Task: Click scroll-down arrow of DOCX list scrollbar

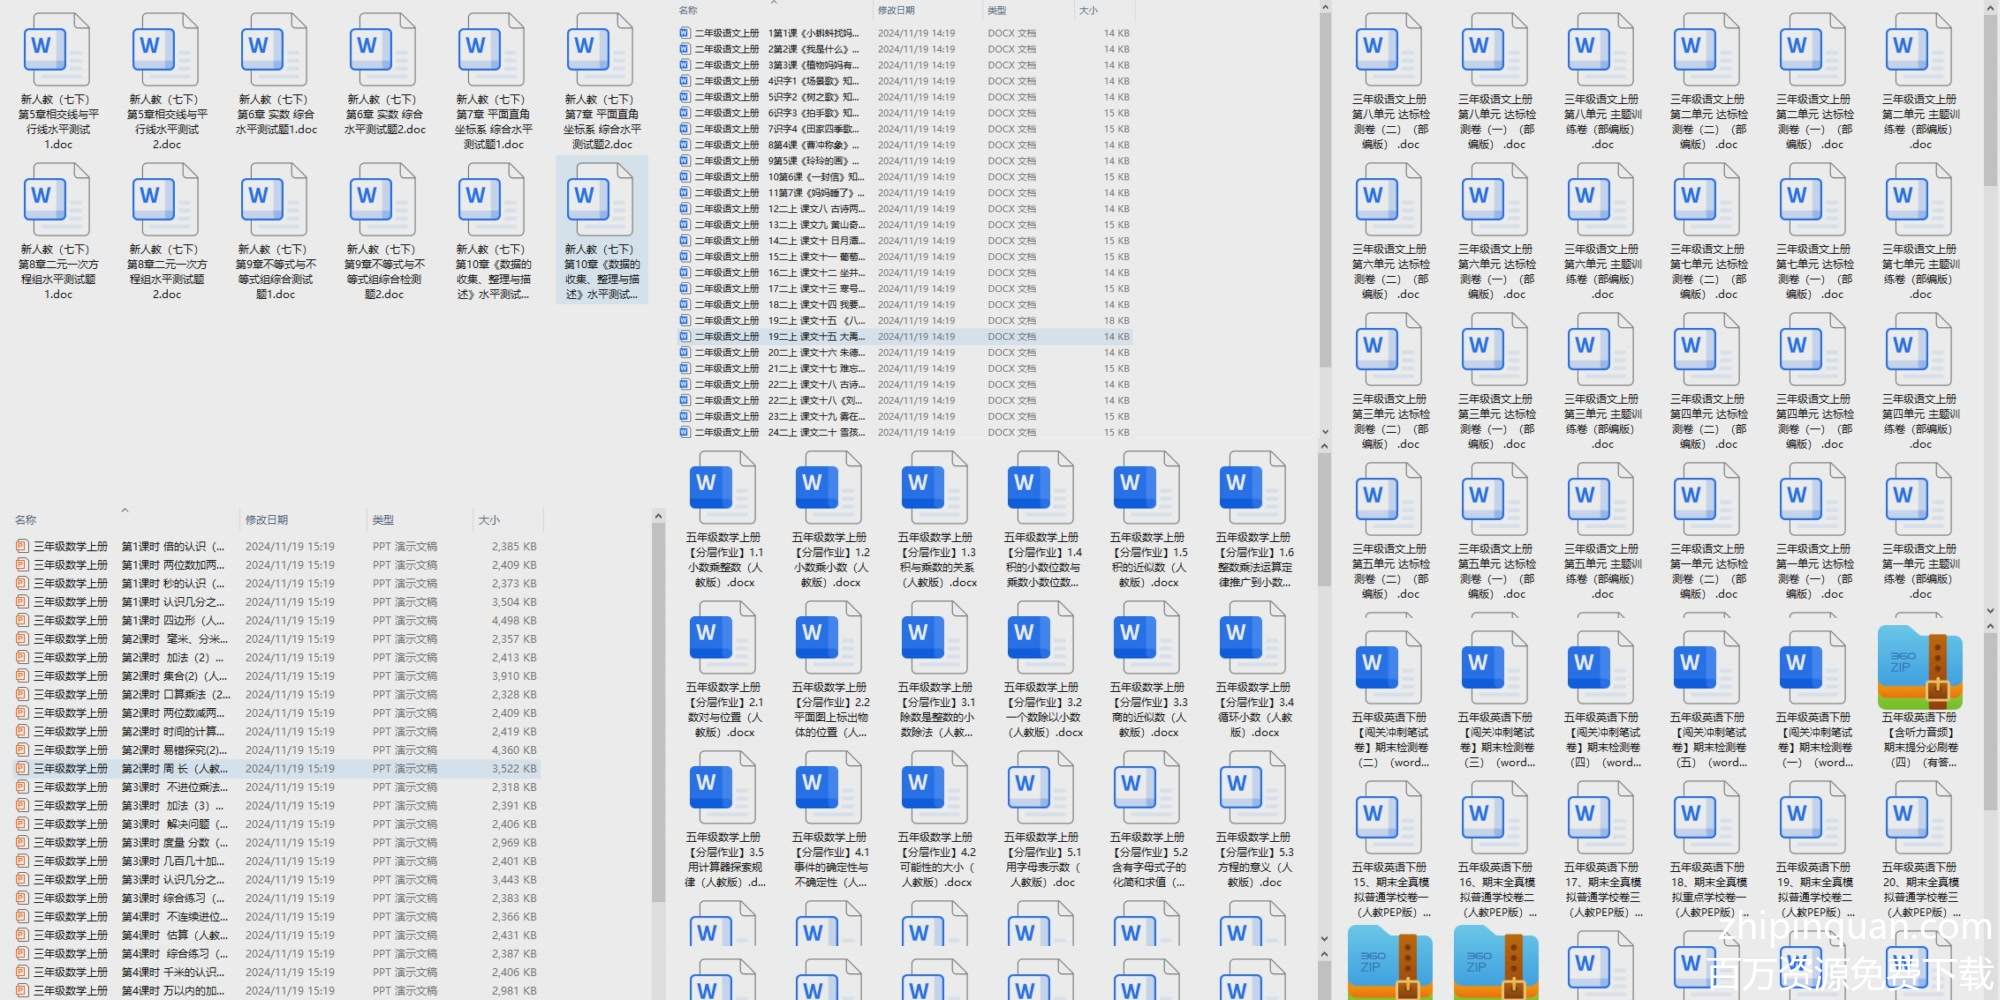Action: click(1325, 433)
